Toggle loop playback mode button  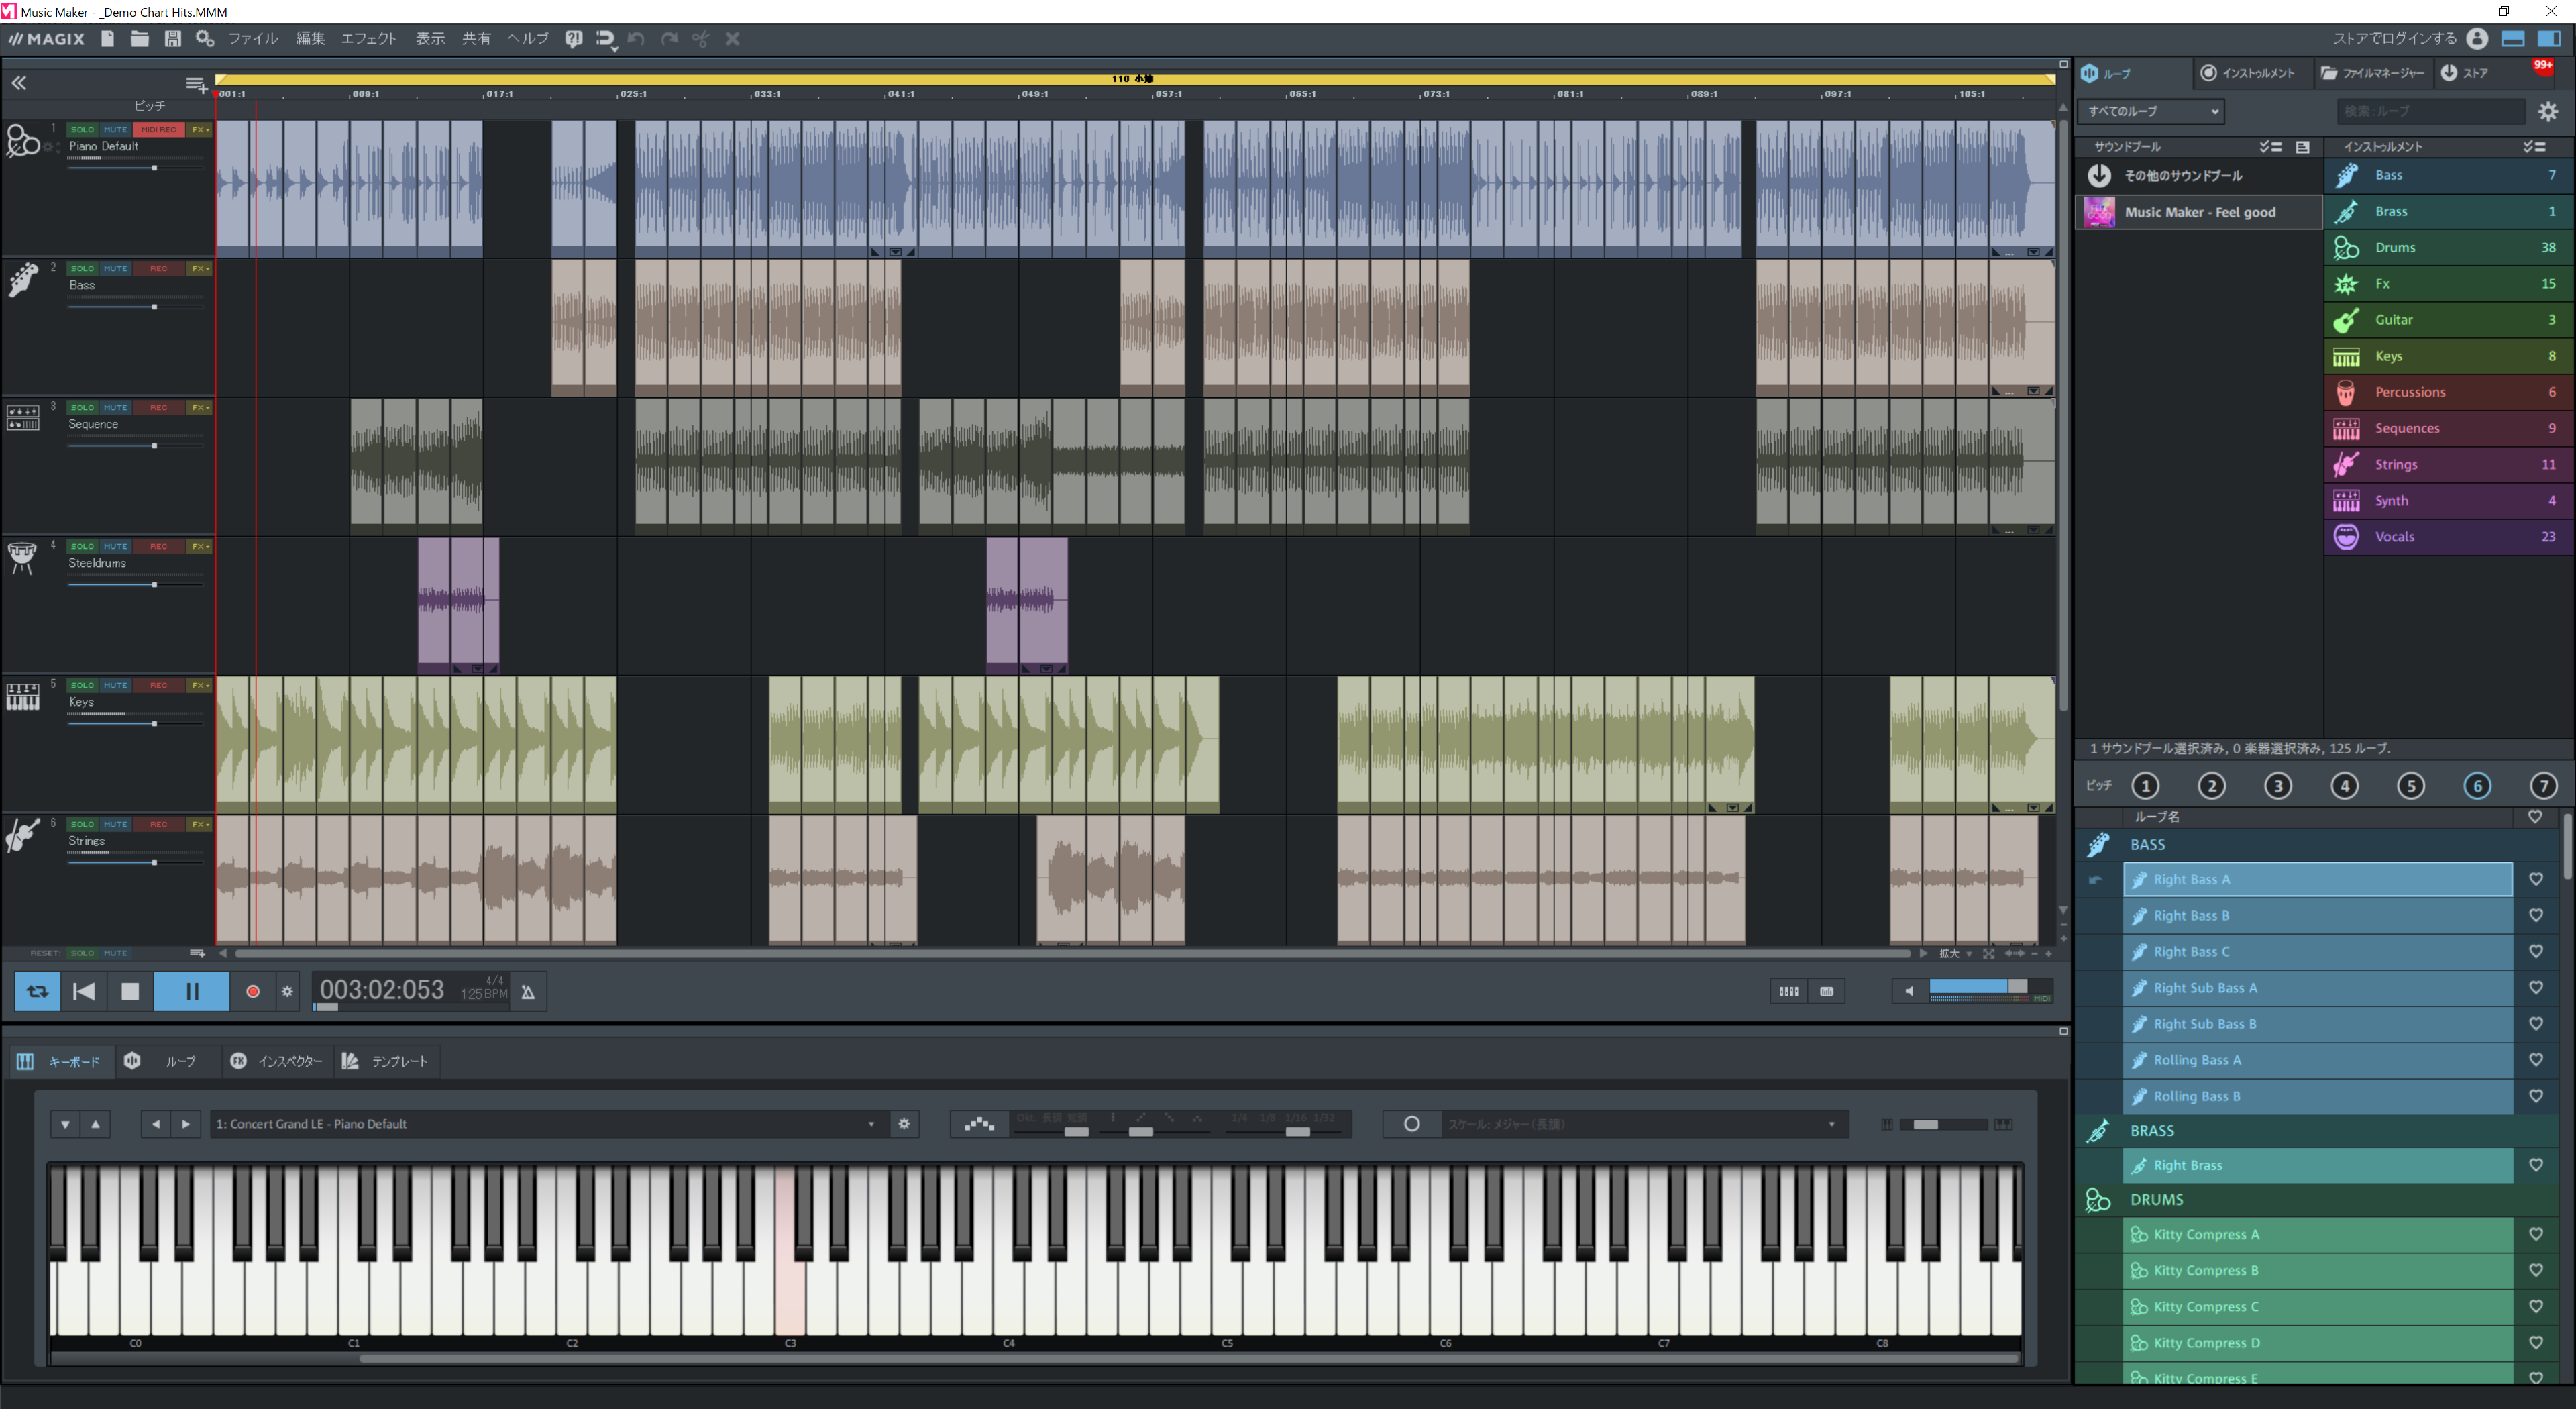(x=37, y=992)
